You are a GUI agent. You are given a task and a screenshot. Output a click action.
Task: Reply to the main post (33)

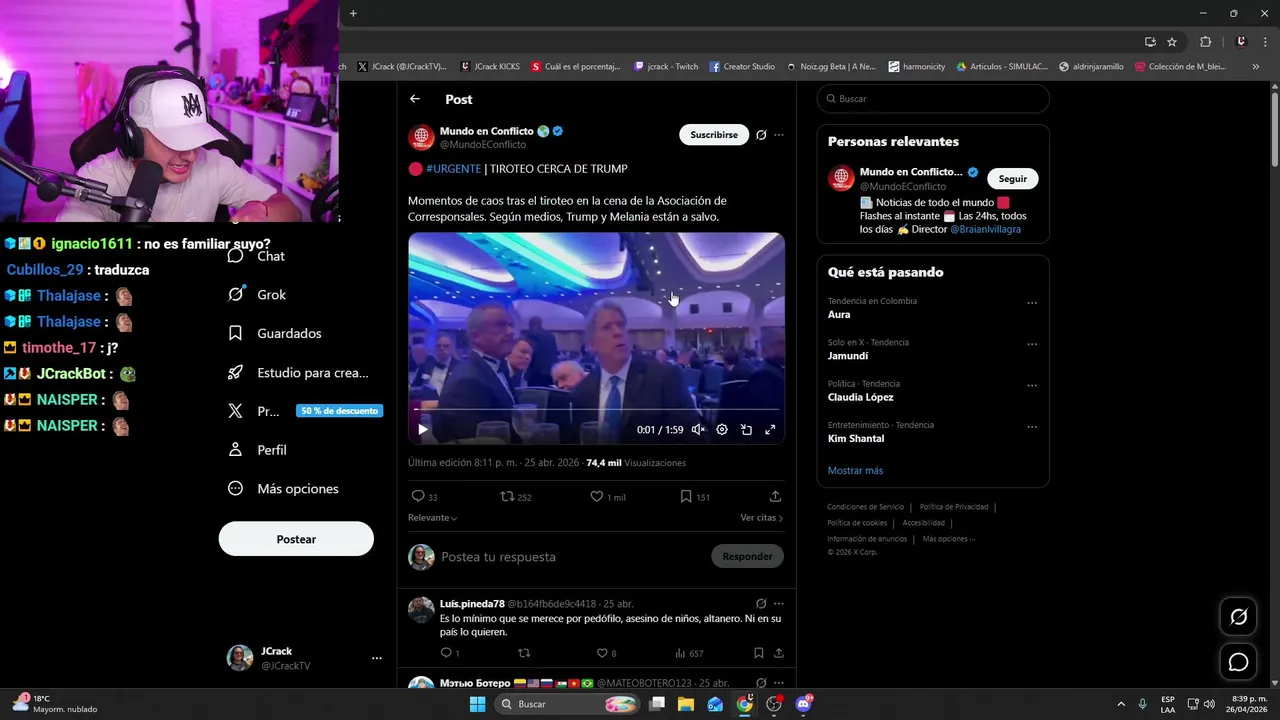[x=424, y=496]
